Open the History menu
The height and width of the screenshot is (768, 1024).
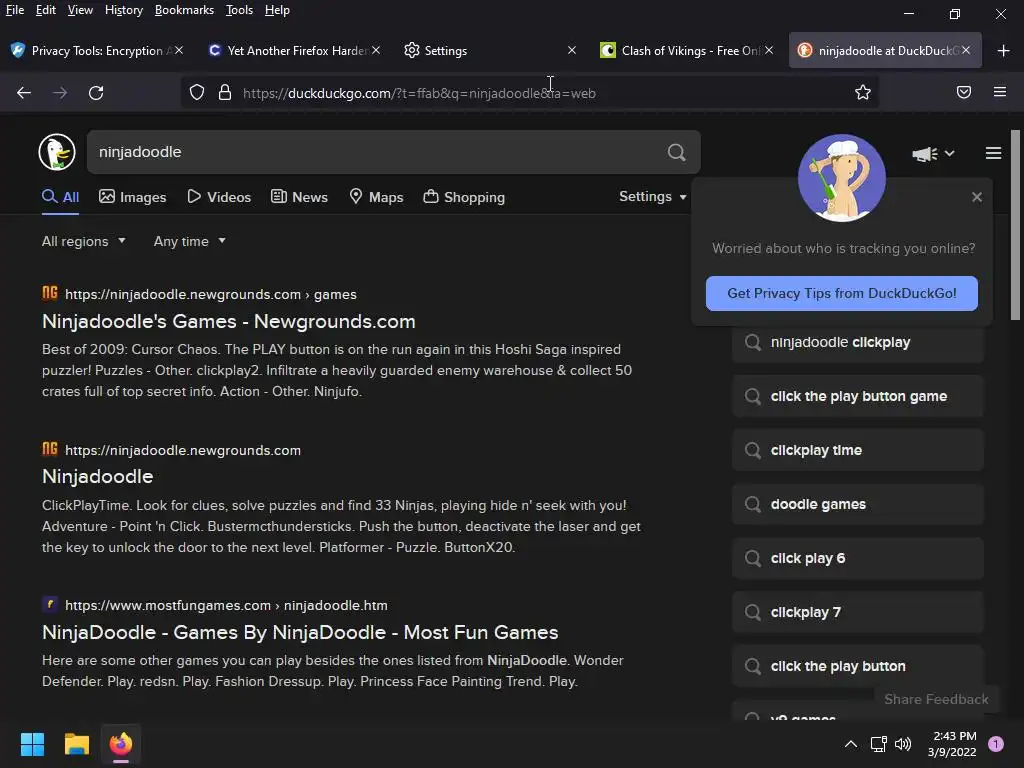pos(124,10)
